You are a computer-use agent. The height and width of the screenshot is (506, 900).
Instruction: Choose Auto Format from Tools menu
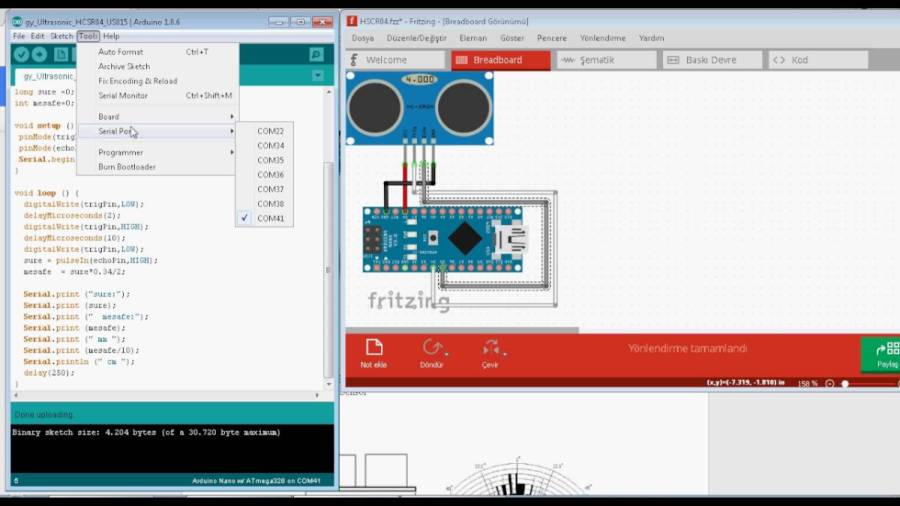[x=158, y=52]
